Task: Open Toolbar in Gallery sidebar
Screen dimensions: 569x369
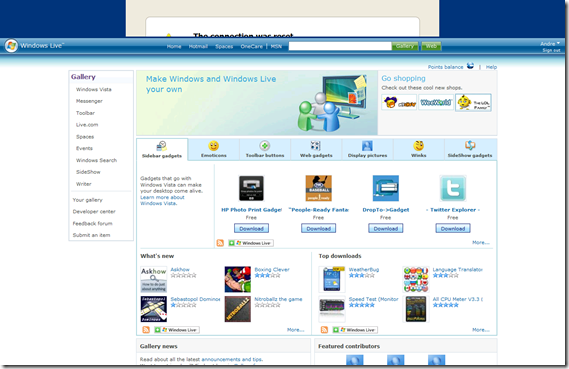Action: (x=85, y=113)
